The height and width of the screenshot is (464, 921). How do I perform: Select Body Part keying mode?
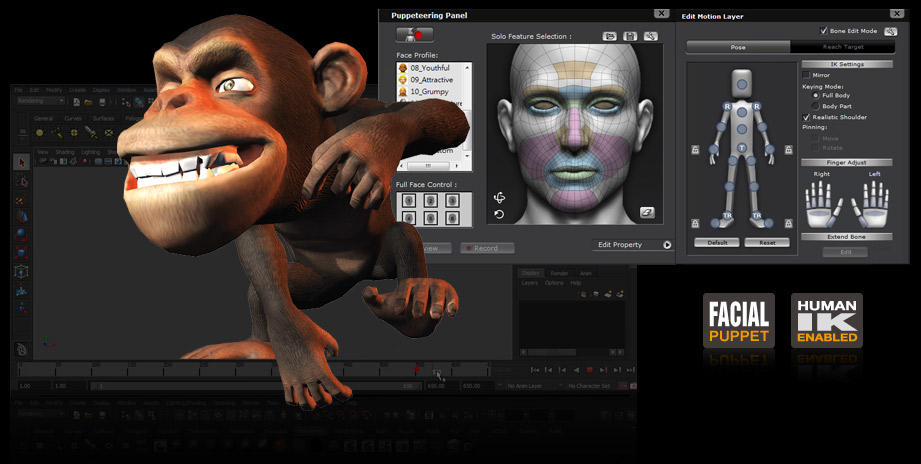[x=816, y=105]
